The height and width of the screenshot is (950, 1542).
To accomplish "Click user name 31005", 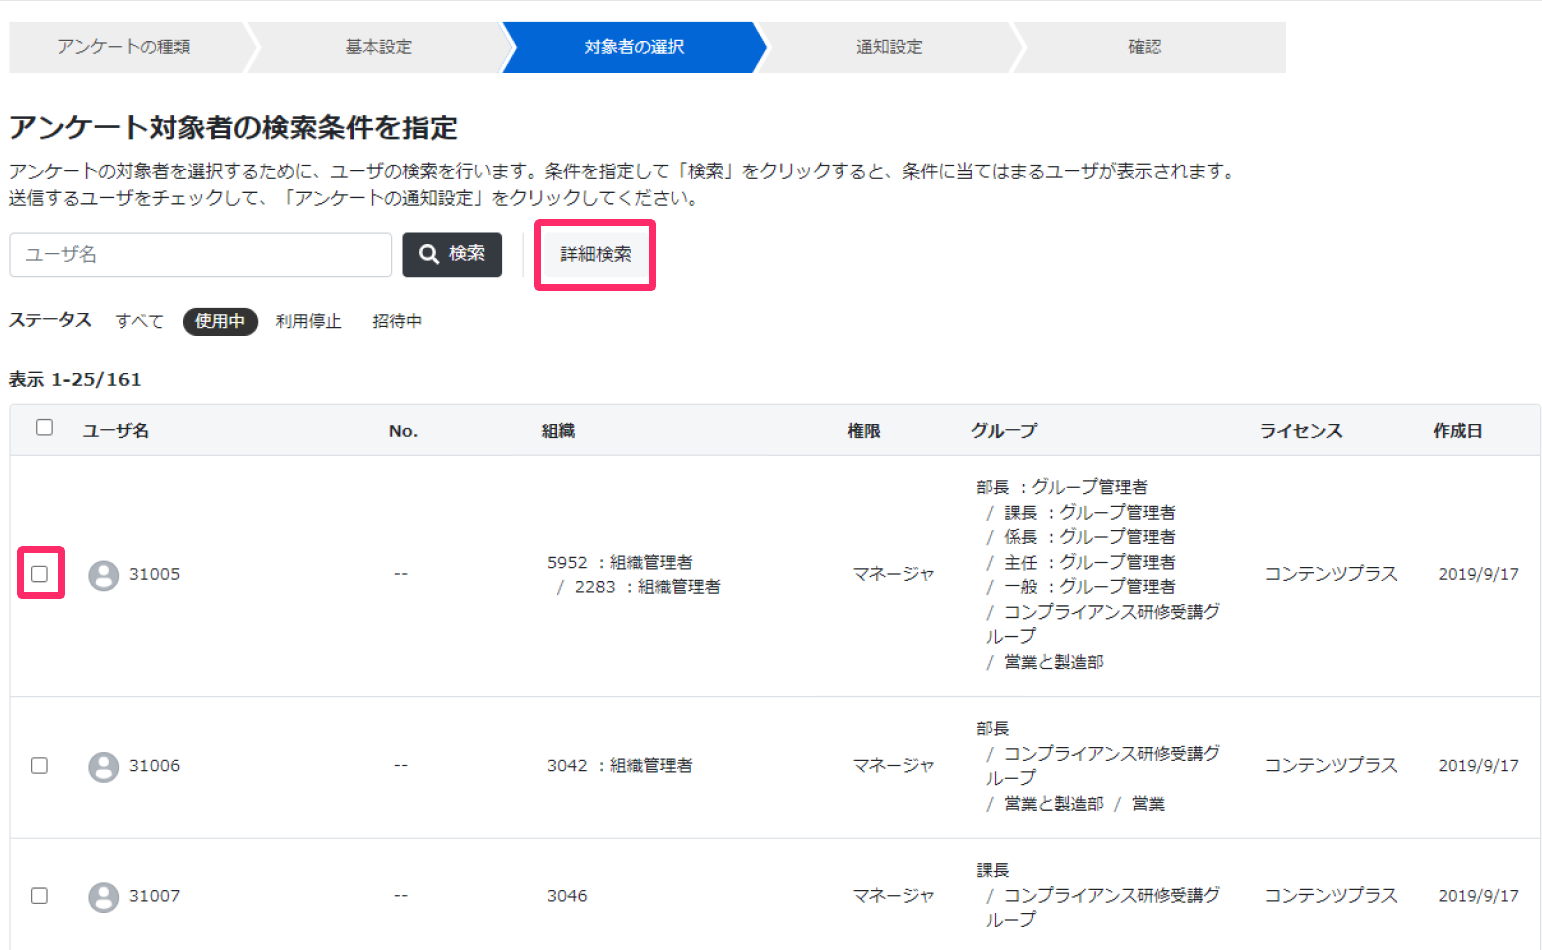I will 154,574.
